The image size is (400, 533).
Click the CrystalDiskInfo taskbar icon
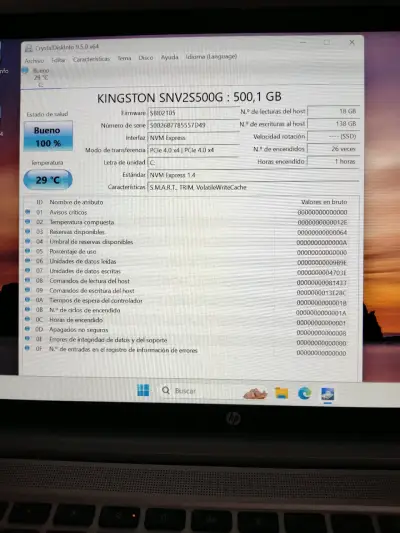click(x=328, y=394)
